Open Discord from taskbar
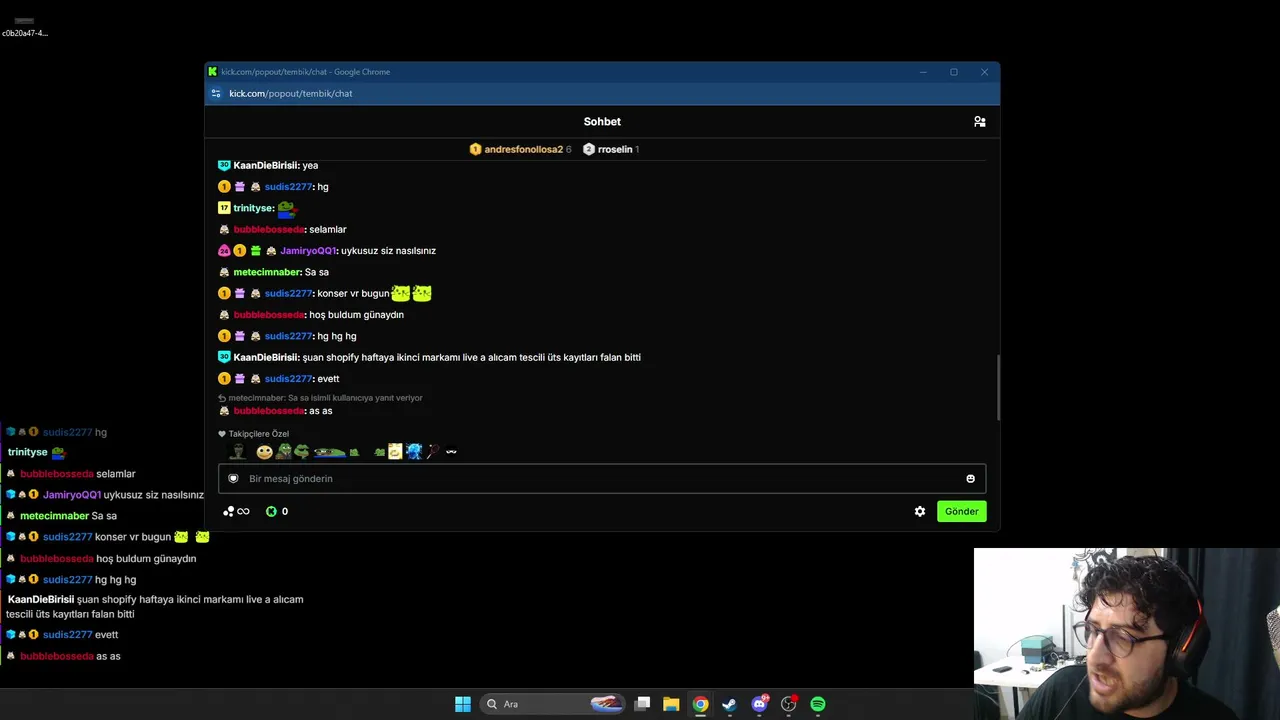This screenshot has height=720, width=1280. coord(759,704)
